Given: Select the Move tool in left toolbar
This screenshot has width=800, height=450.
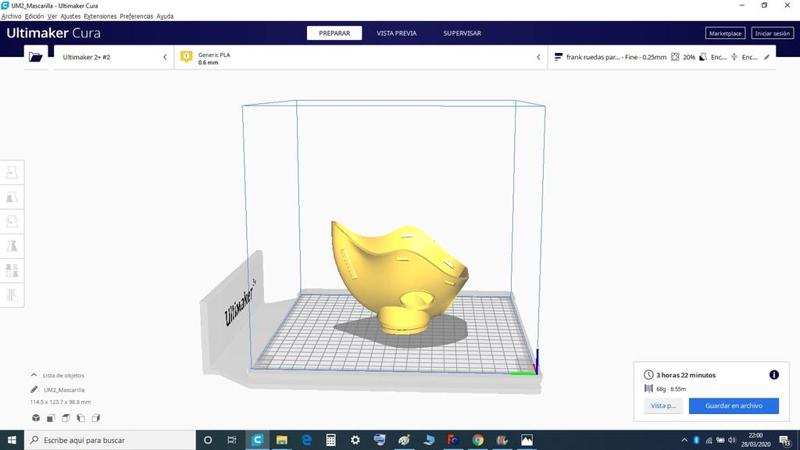Looking at the screenshot, I should pos(12,172).
